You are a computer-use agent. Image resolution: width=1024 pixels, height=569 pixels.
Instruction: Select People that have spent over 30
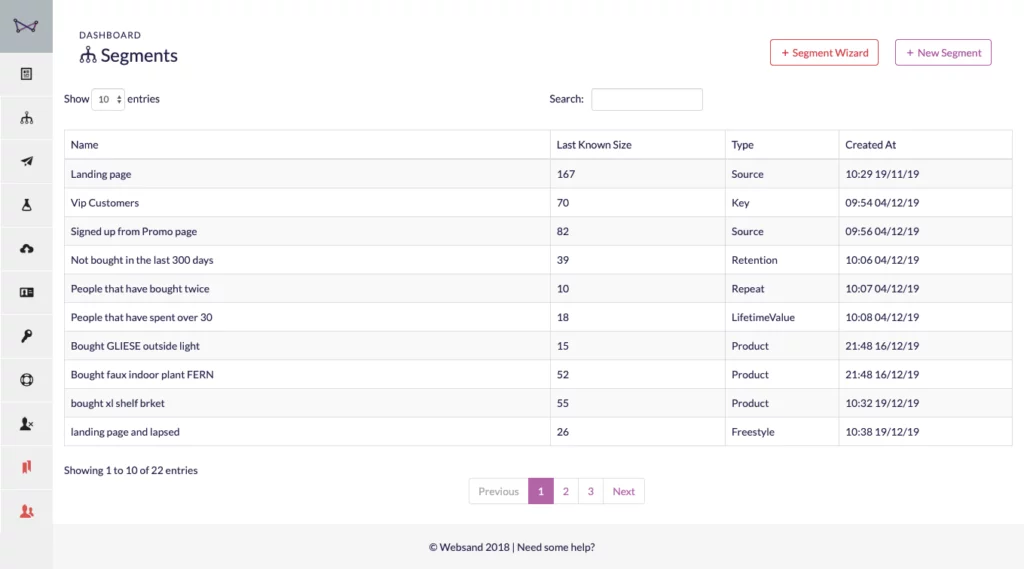(x=141, y=317)
